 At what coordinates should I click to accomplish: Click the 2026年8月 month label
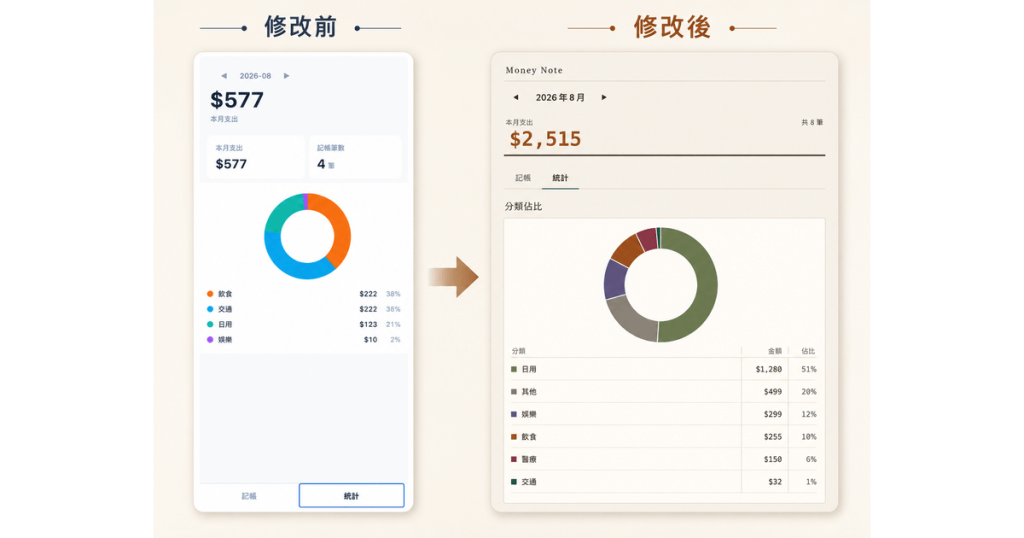(x=560, y=97)
